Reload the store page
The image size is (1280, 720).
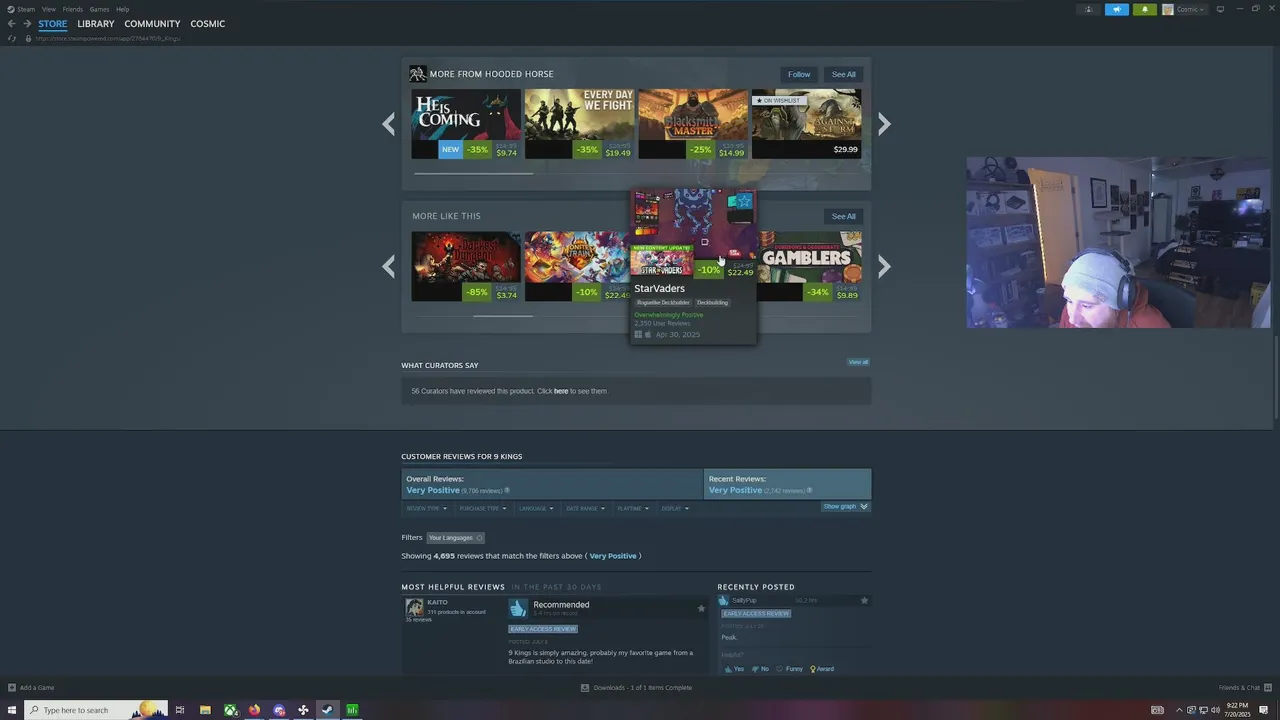11,38
